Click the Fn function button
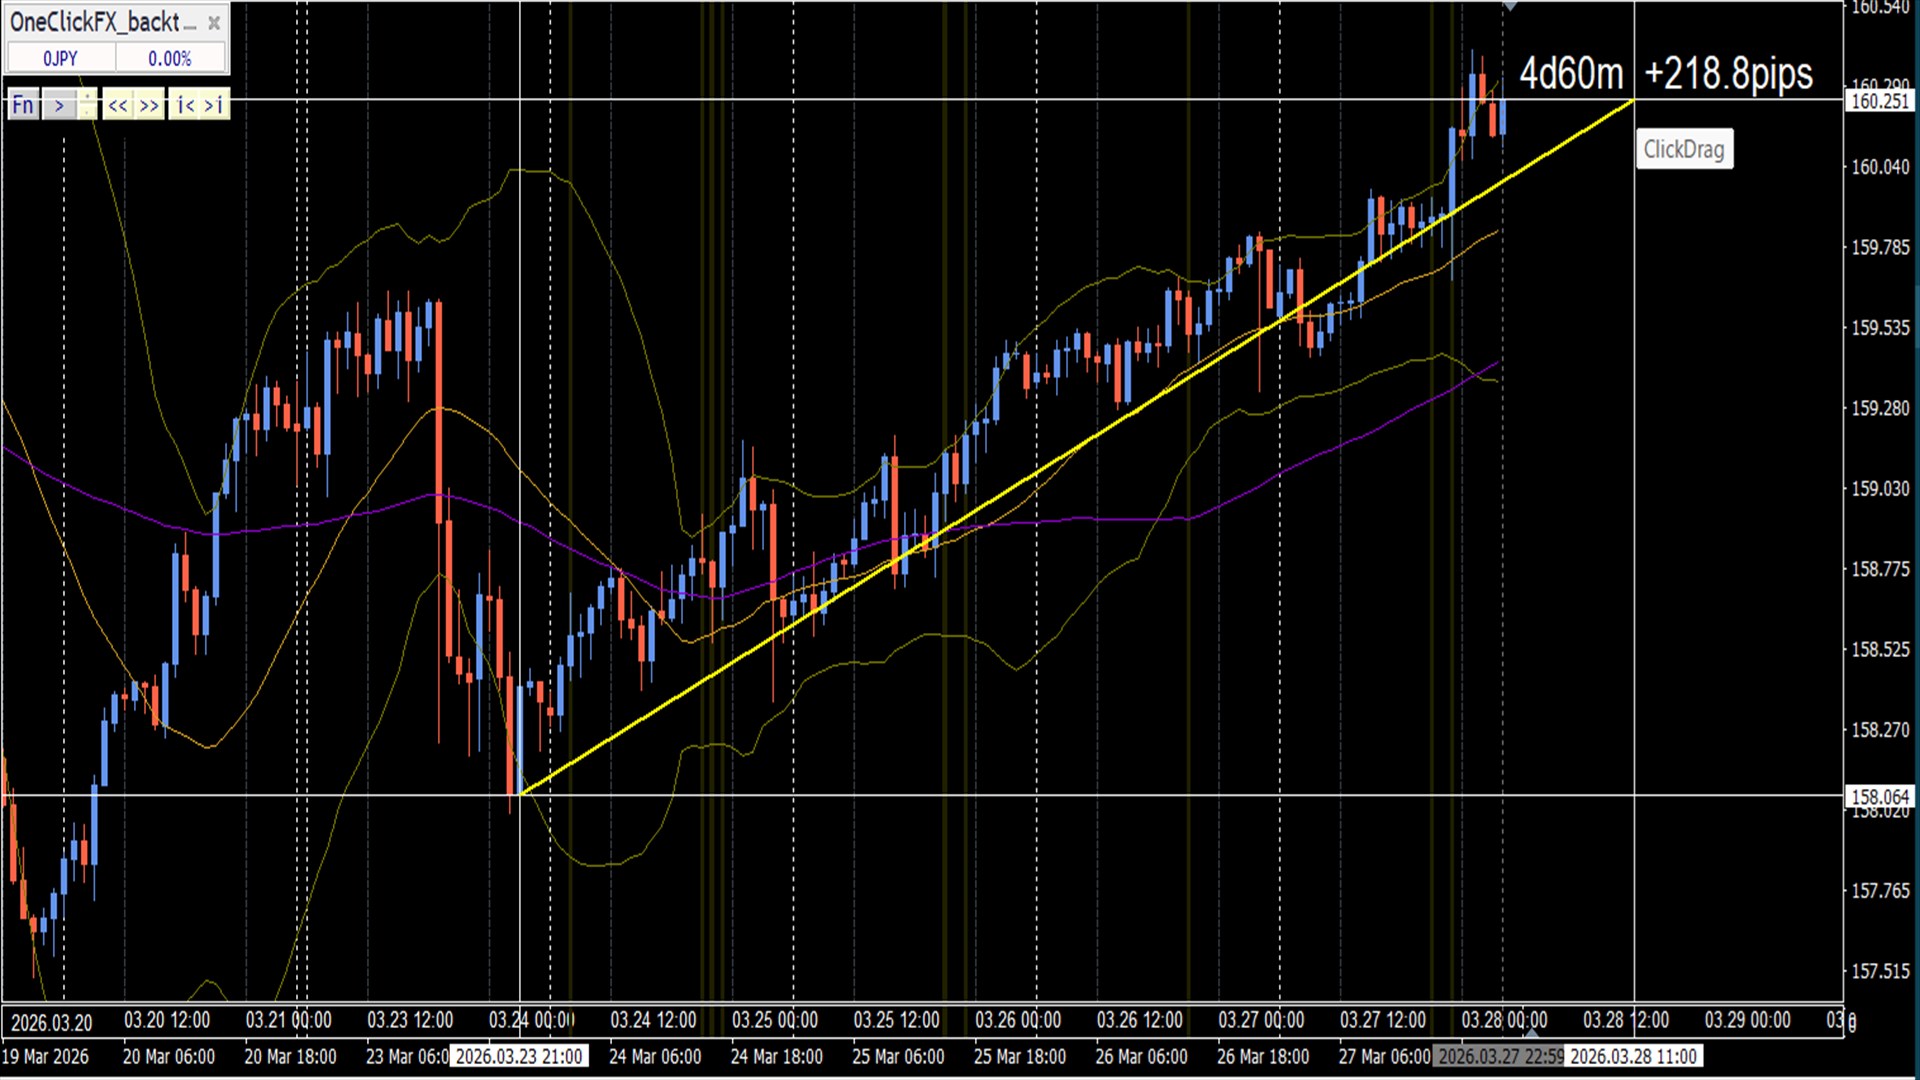The height and width of the screenshot is (1080, 1920). click(x=23, y=105)
